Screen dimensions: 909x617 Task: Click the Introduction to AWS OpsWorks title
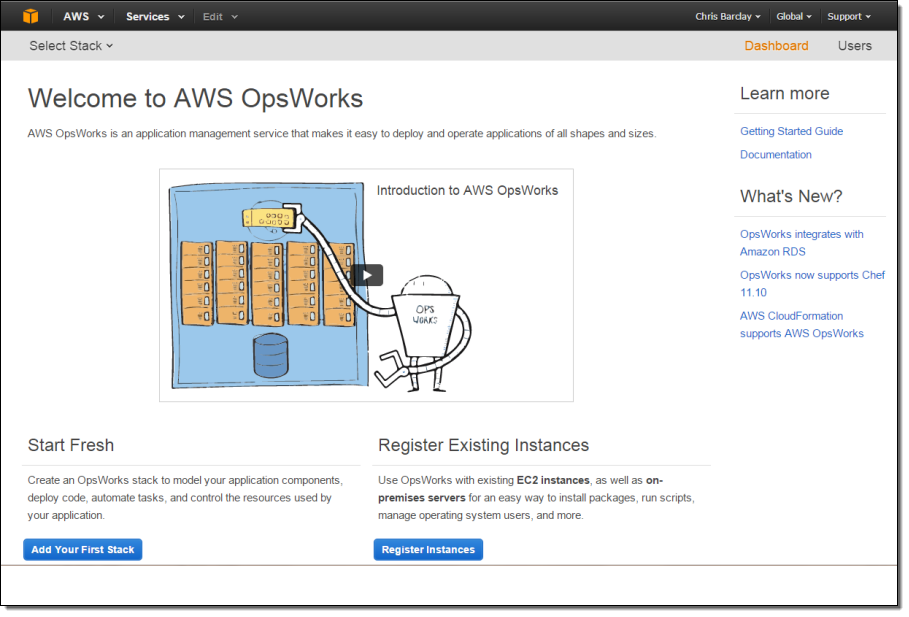[x=467, y=190]
